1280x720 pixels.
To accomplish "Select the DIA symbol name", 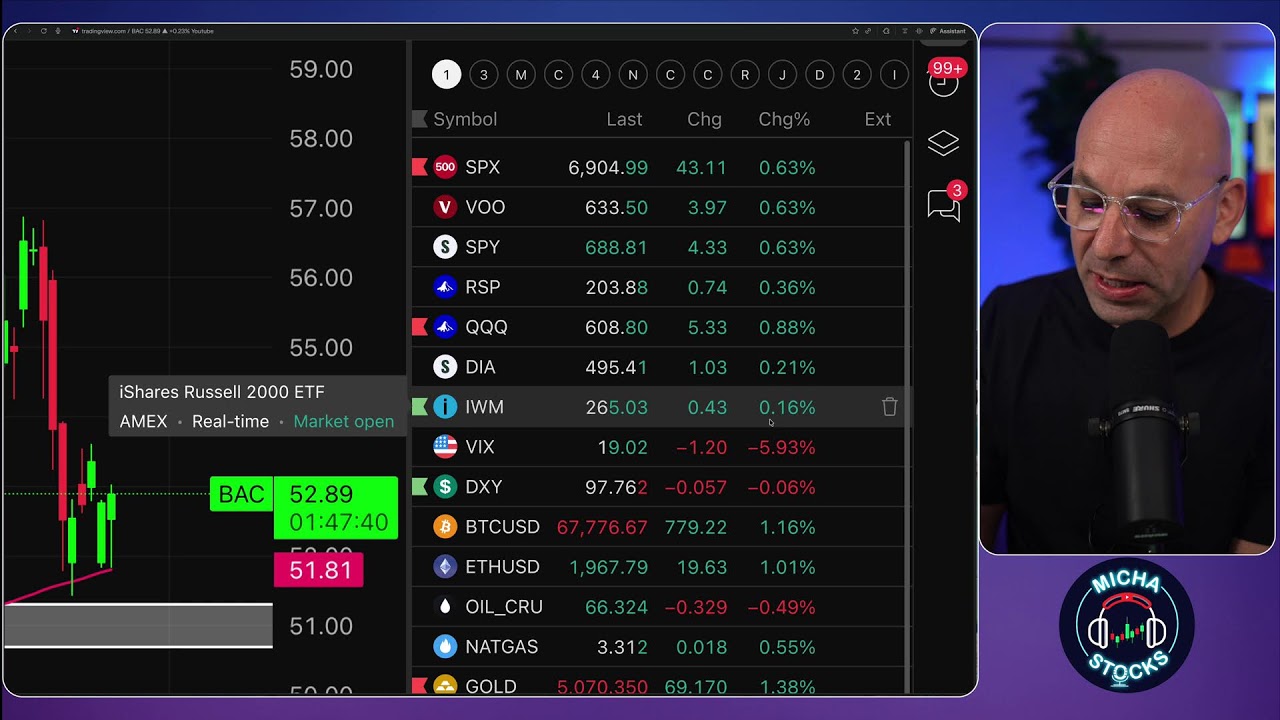I will point(480,367).
